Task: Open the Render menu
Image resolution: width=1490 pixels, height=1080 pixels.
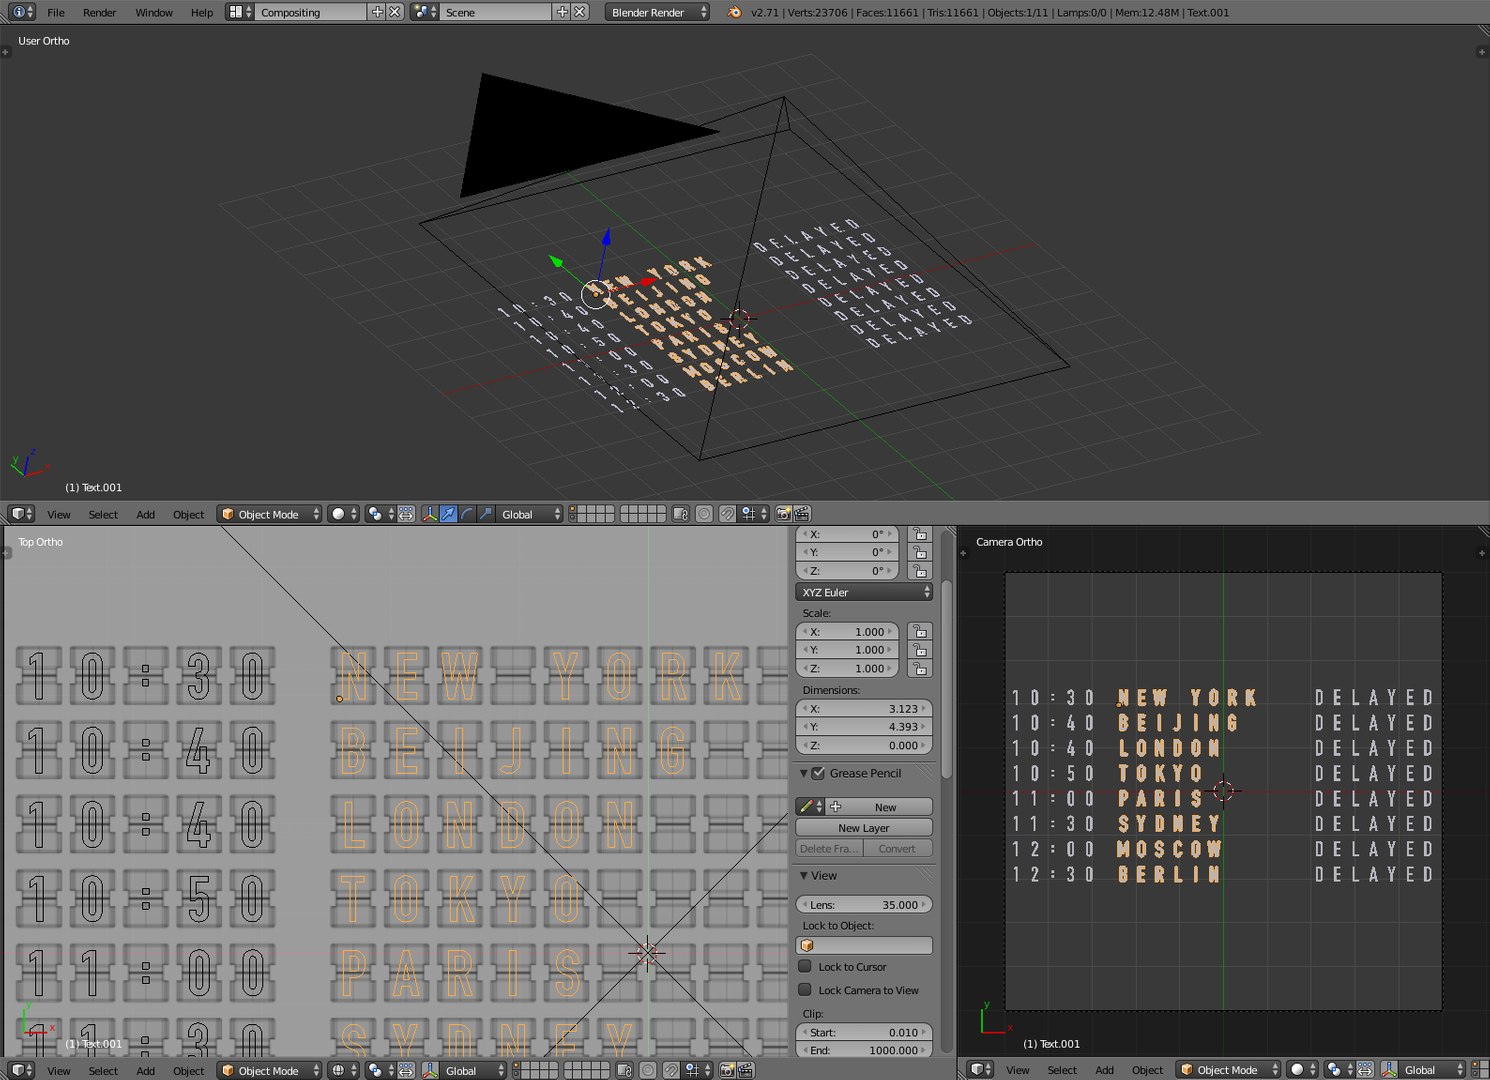Action: 99,12
